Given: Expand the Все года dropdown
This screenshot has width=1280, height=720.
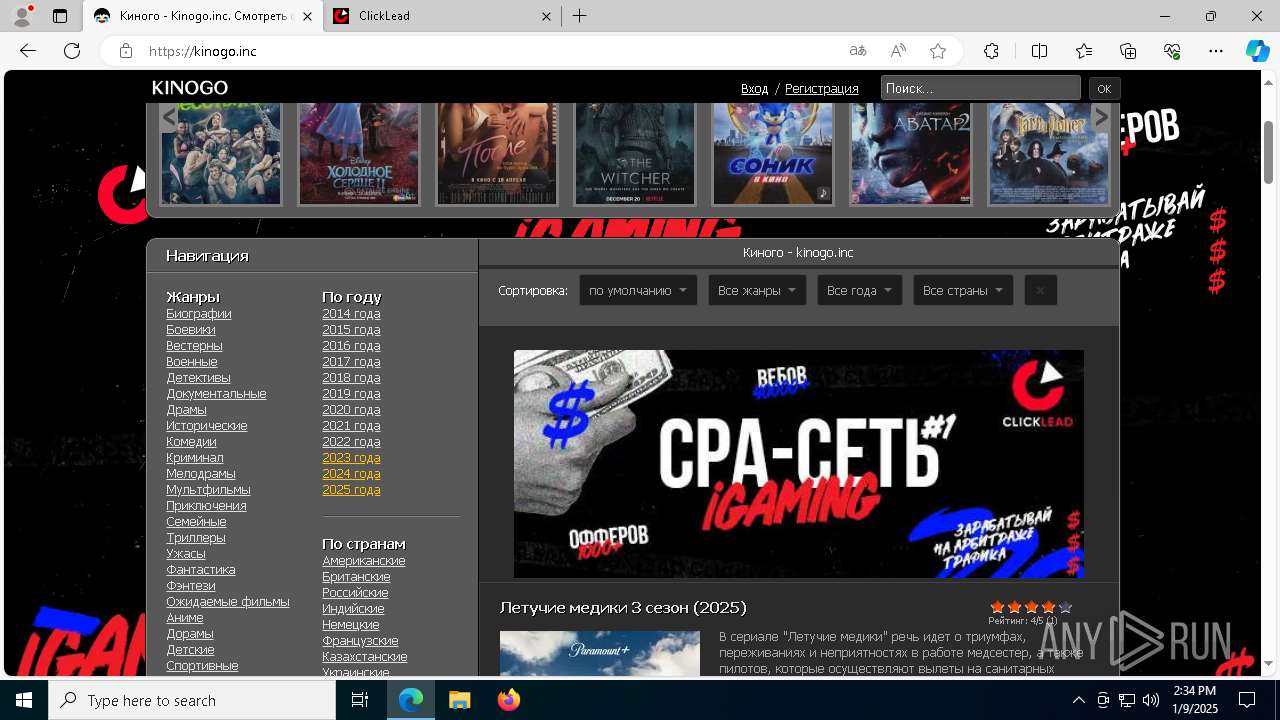Looking at the screenshot, I should click(860, 290).
